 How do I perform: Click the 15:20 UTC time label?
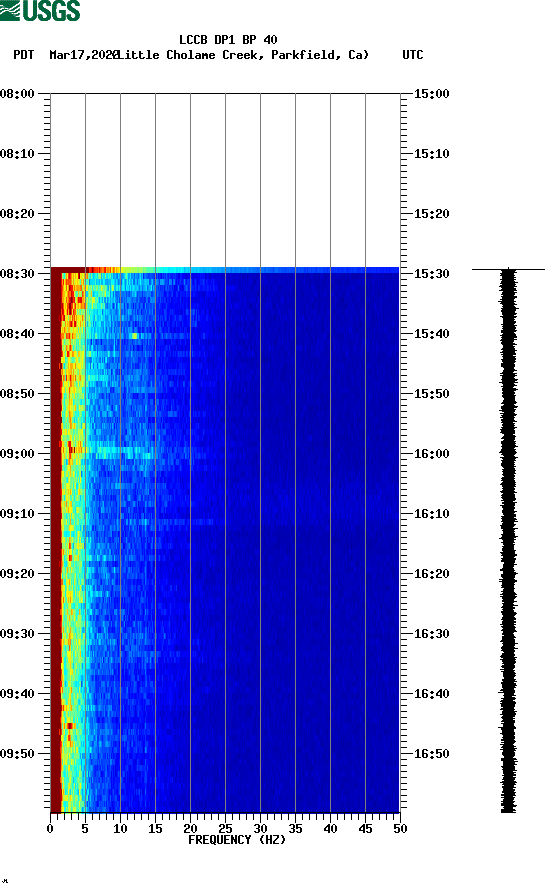[431, 214]
